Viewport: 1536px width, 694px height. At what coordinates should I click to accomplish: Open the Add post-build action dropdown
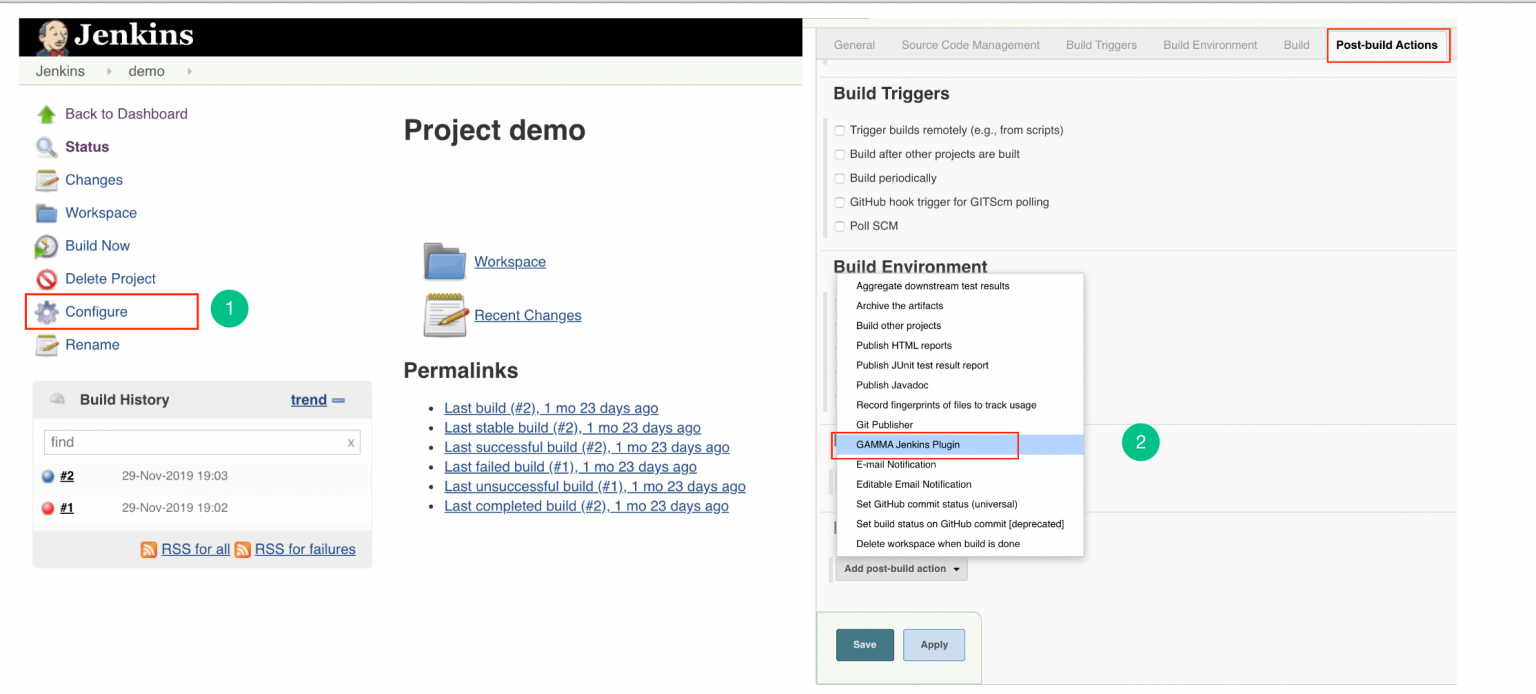[x=901, y=568]
